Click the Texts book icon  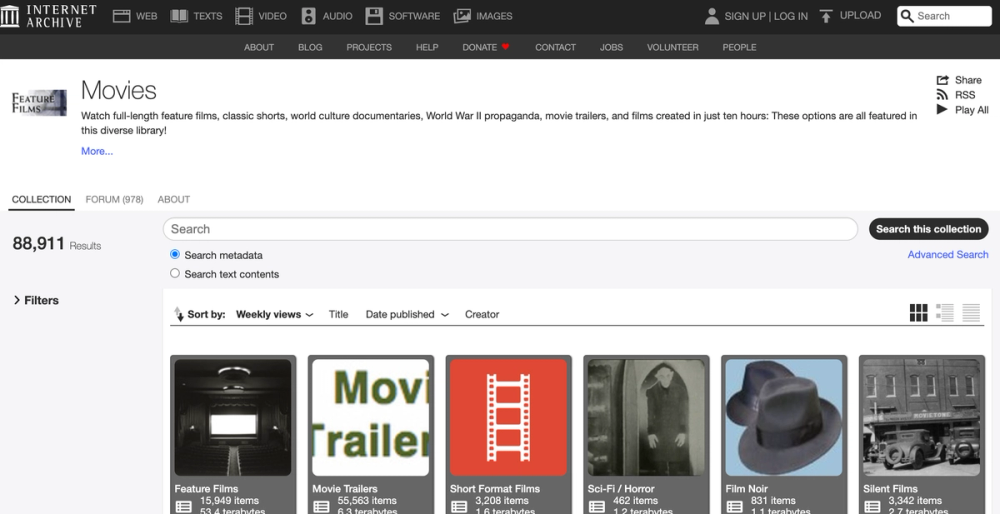pos(179,16)
